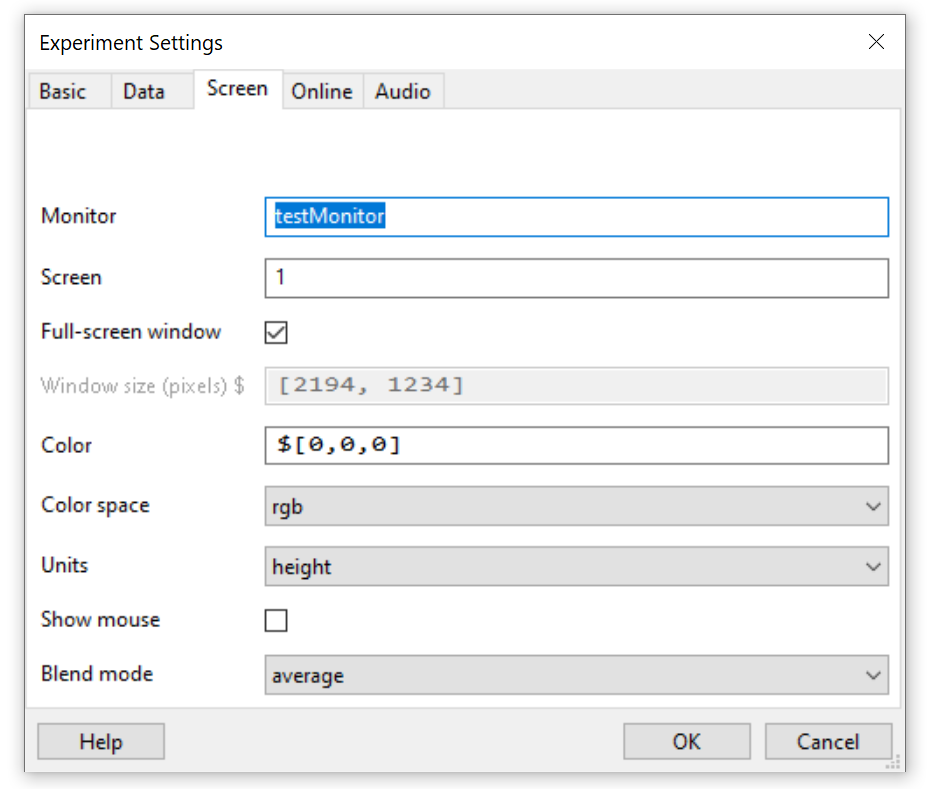Open the Data tab
The width and height of the screenshot is (936, 789).
pos(143,91)
